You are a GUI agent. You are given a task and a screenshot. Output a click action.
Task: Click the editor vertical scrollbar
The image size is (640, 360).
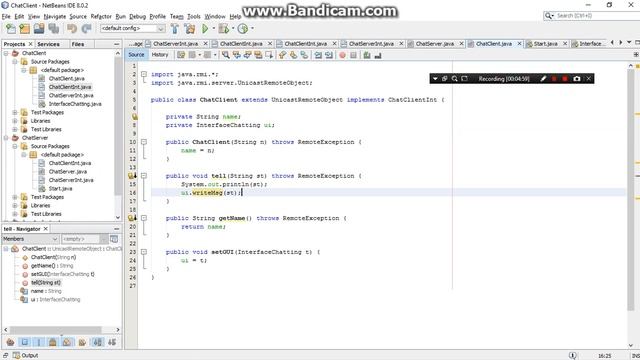click(x=631, y=190)
